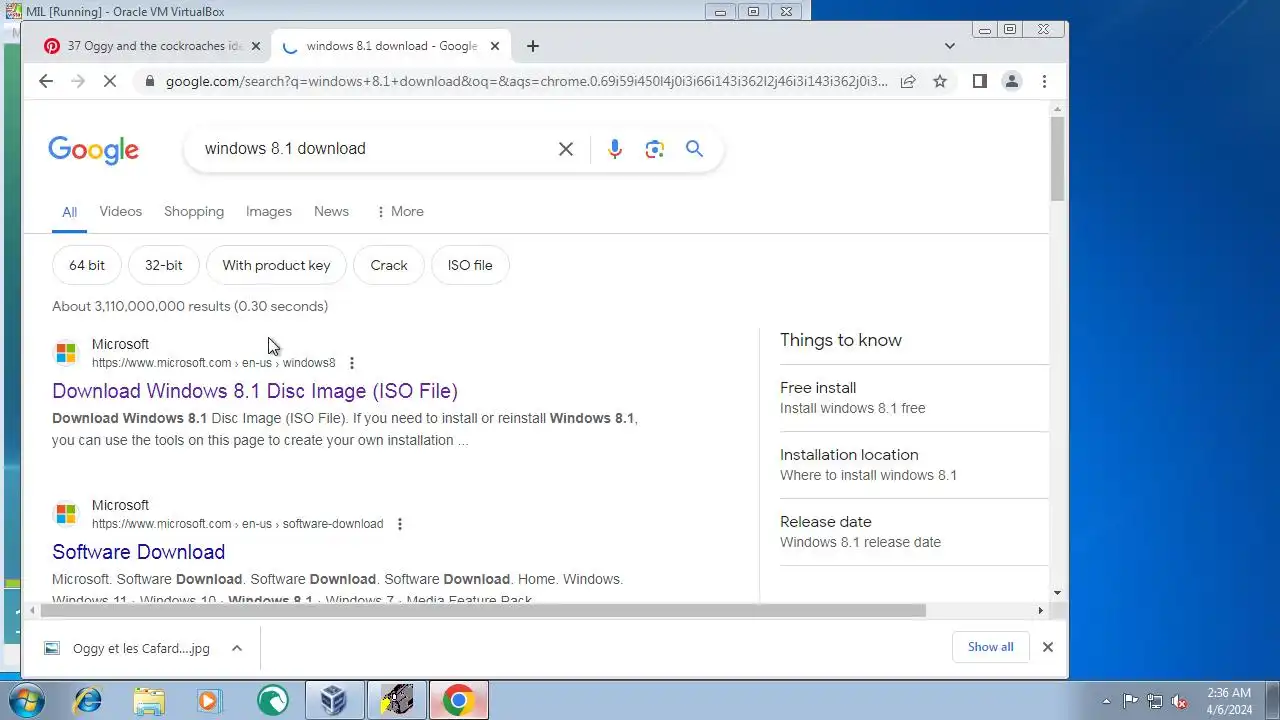Filter results by 64 bit chip
Screen dimensions: 1280x720
pyautogui.click(x=87, y=266)
